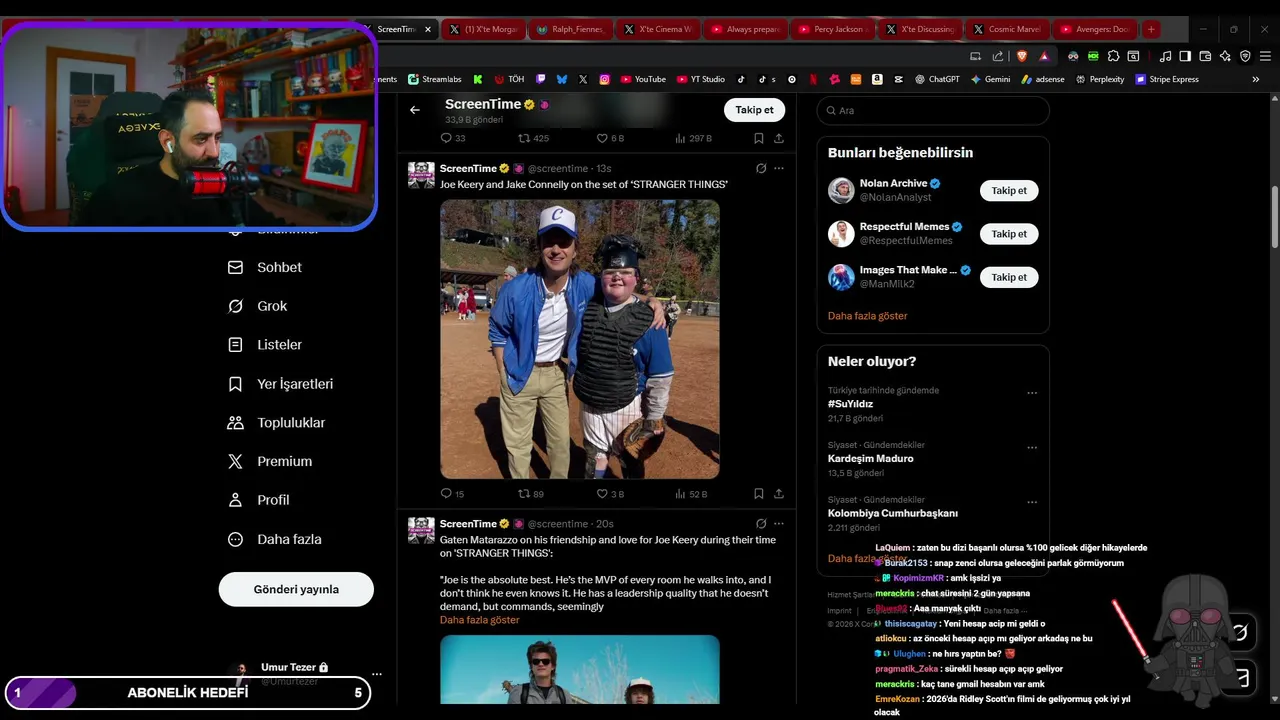The height and width of the screenshot is (720, 1280).
Task: Open Sohbet messages in the sidebar
Action: (x=265, y=268)
